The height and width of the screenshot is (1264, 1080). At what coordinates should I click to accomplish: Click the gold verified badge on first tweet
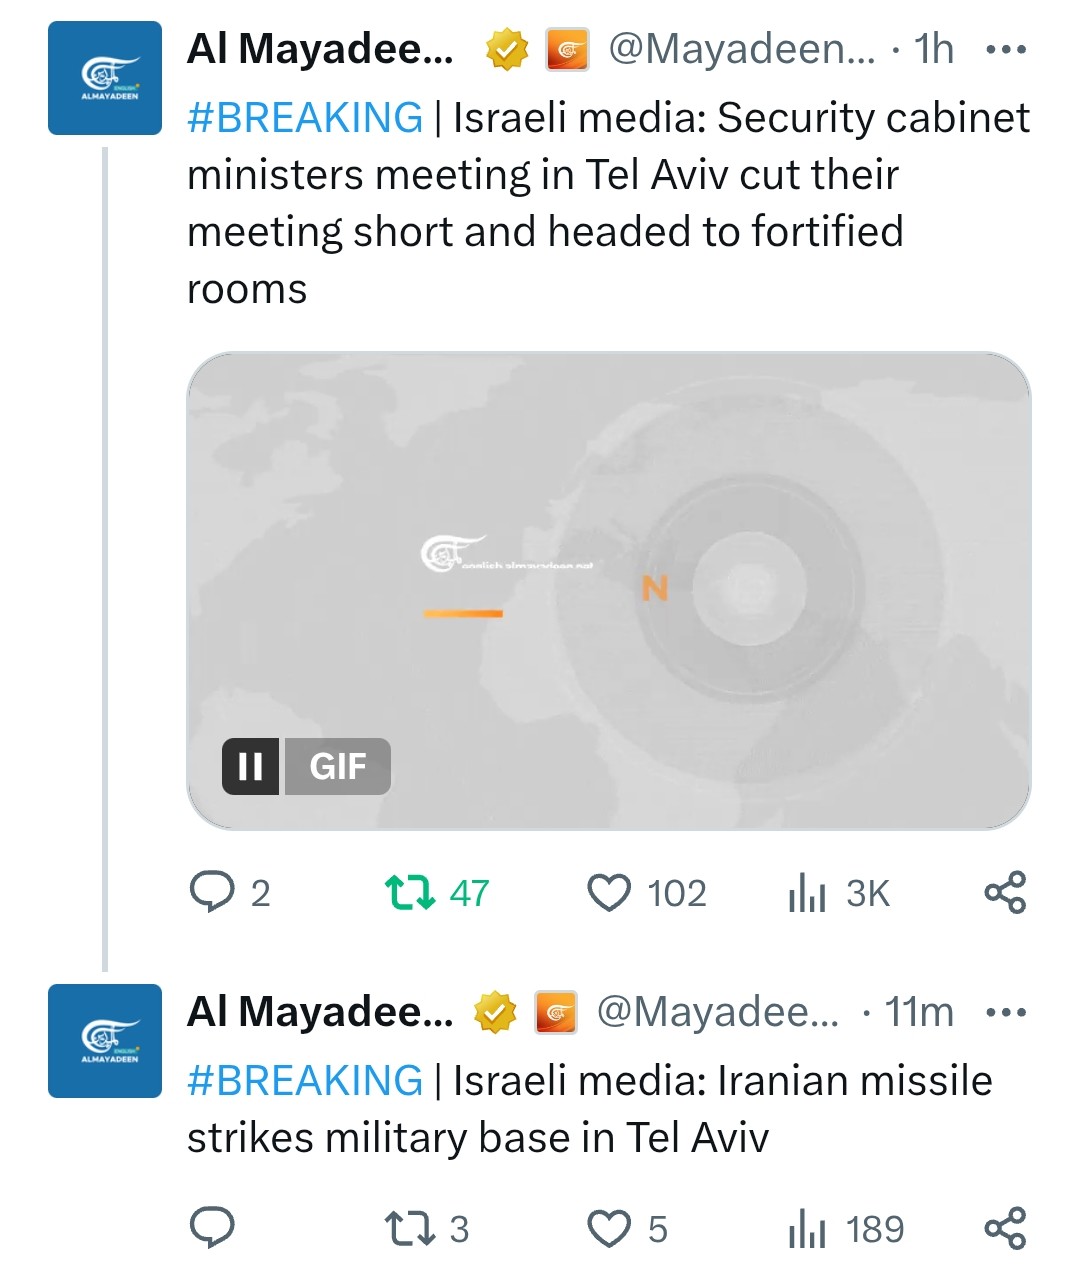pos(507,50)
